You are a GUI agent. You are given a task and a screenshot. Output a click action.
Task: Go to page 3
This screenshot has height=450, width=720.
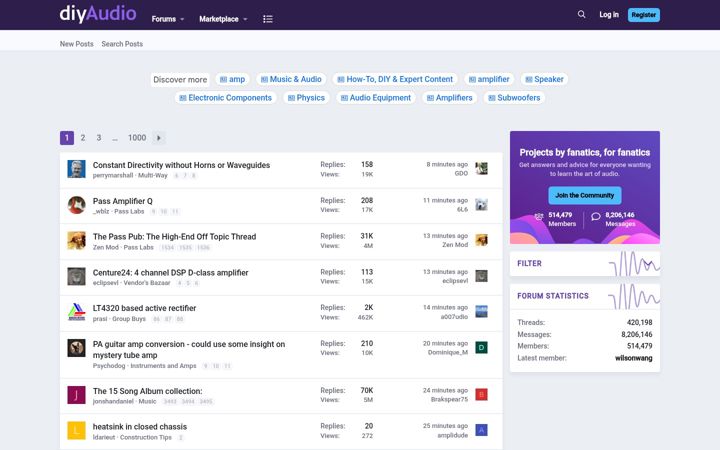pos(99,138)
